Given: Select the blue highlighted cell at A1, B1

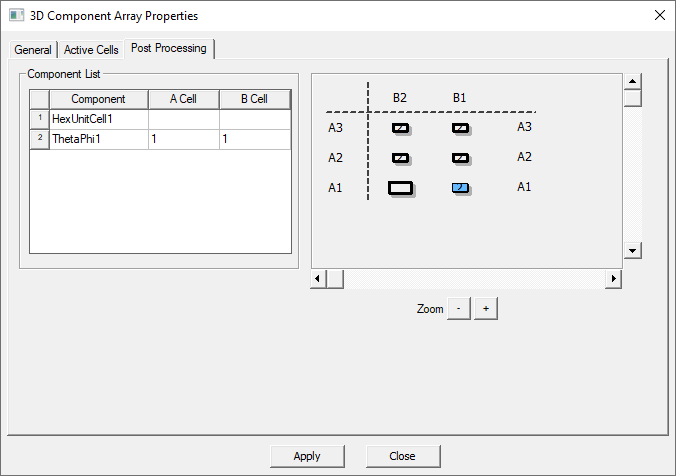Looking at the screenshot, I should [460, 188].
